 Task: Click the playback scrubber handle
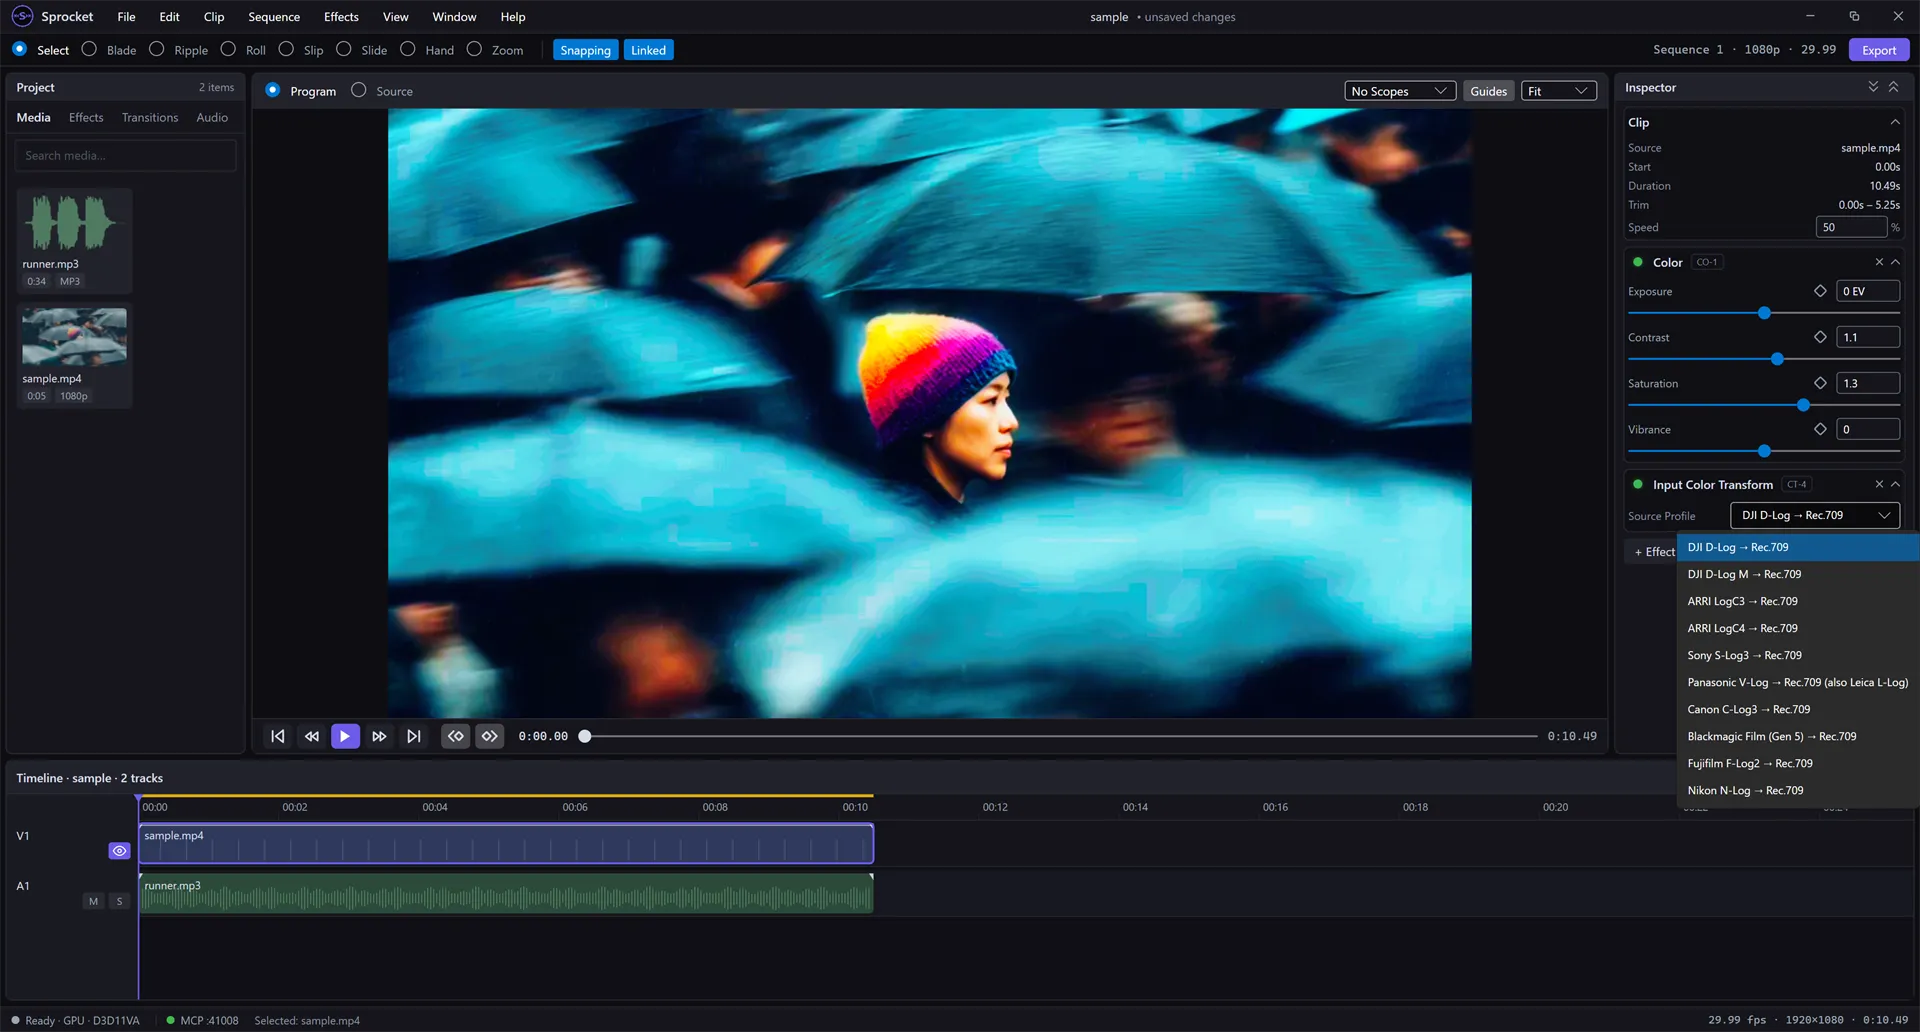tap(585, 736)
